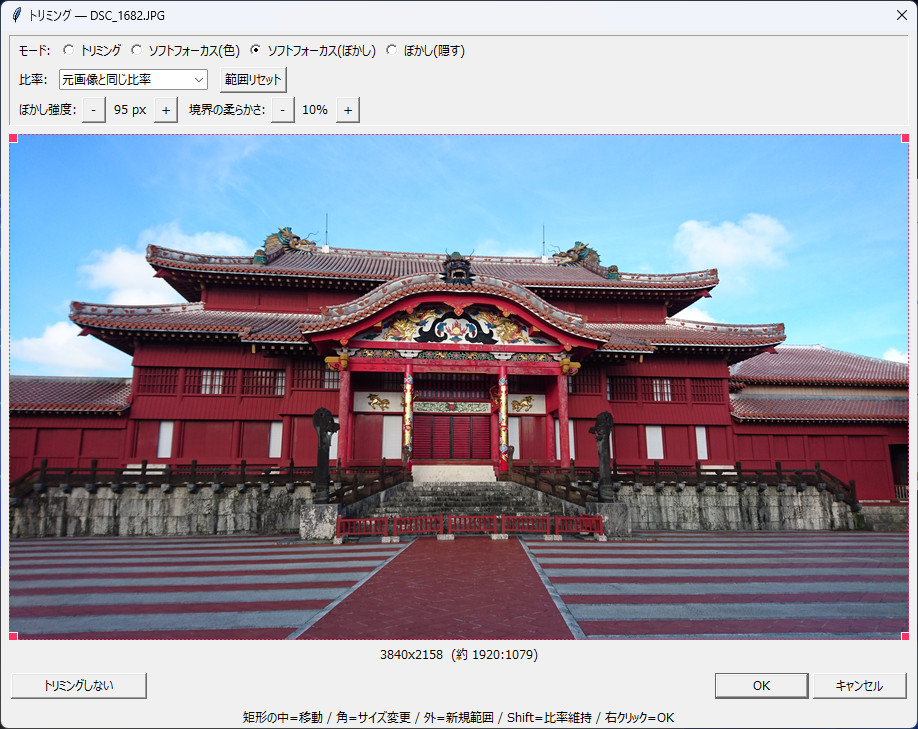
Task: Click the dropdown arrow next to 元画像と同じ比率
Action: 199,80
